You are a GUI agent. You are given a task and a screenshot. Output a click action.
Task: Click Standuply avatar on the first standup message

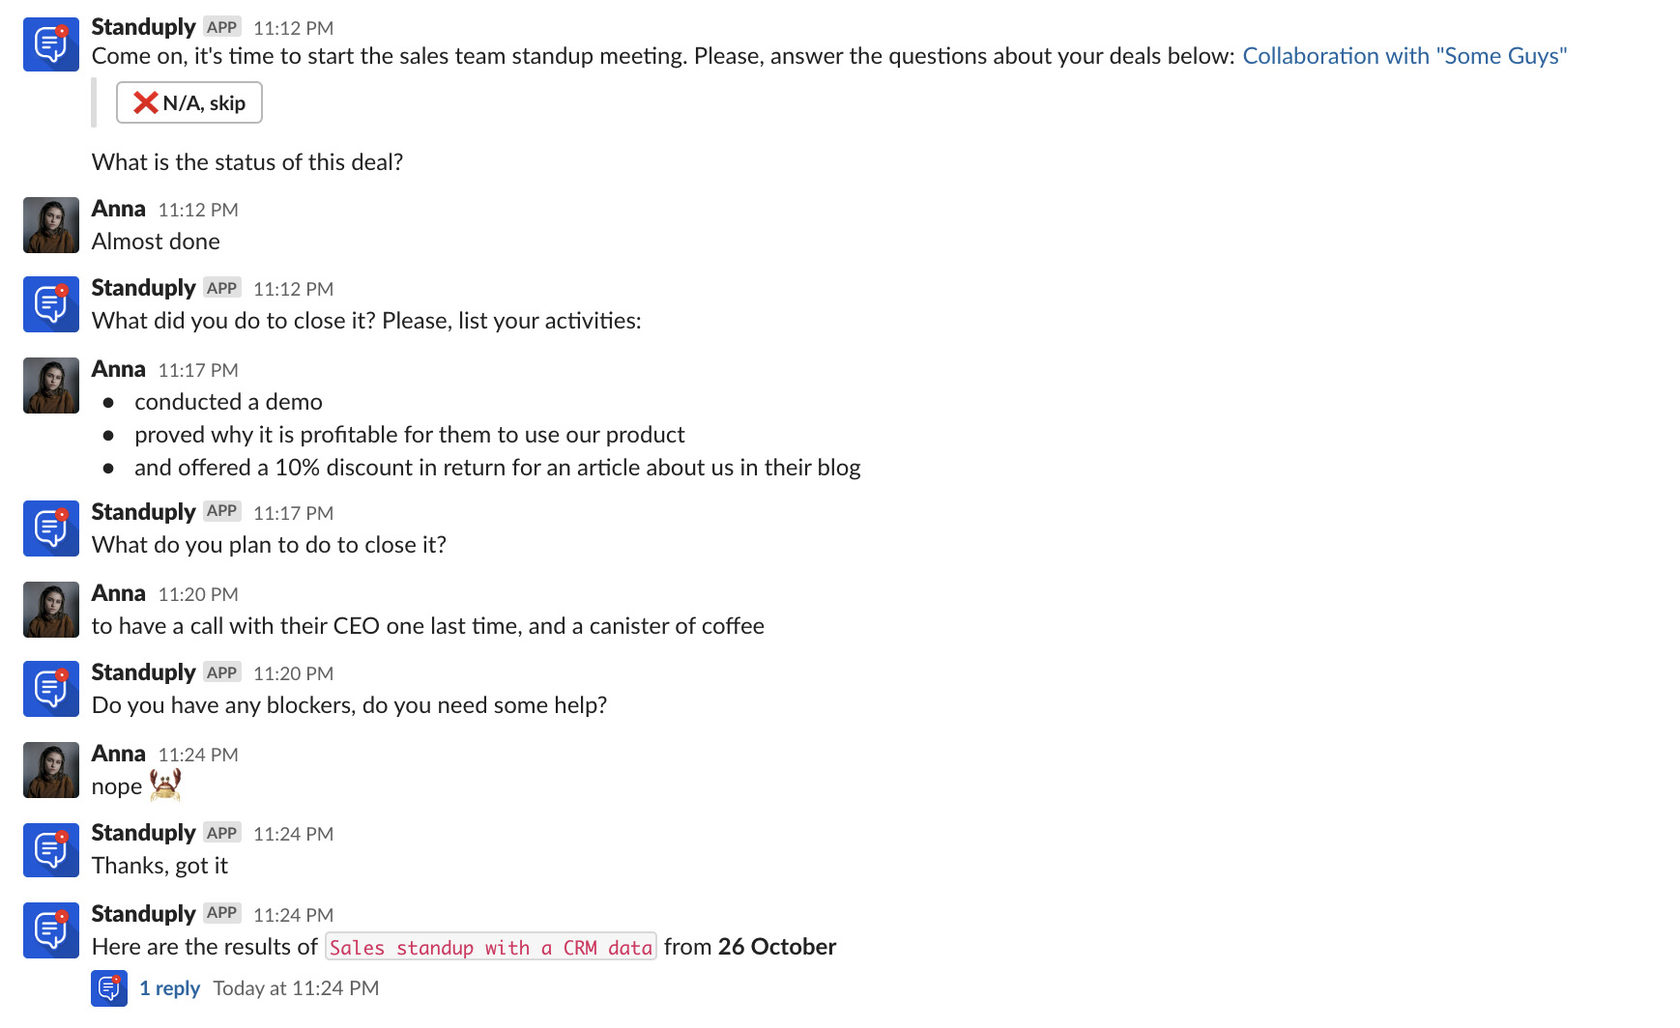(x=51, y=44)
